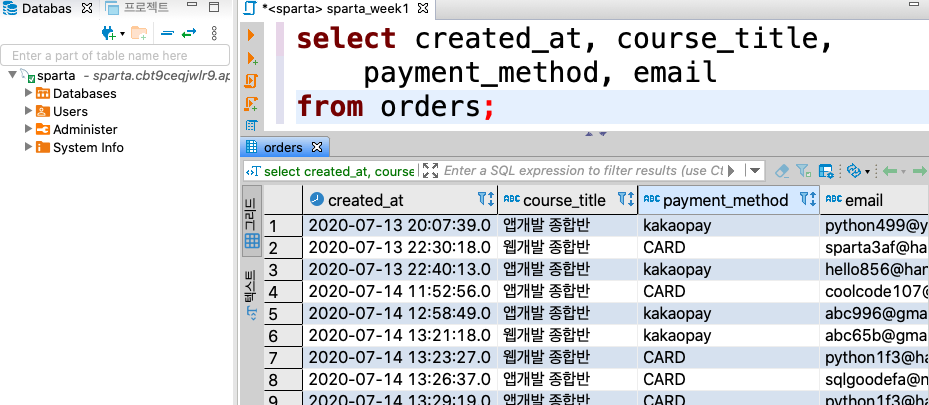Expand the Administer tree node
Image resolution: width=929 pixels, height=405 pixels.
[x=28, y=128]
